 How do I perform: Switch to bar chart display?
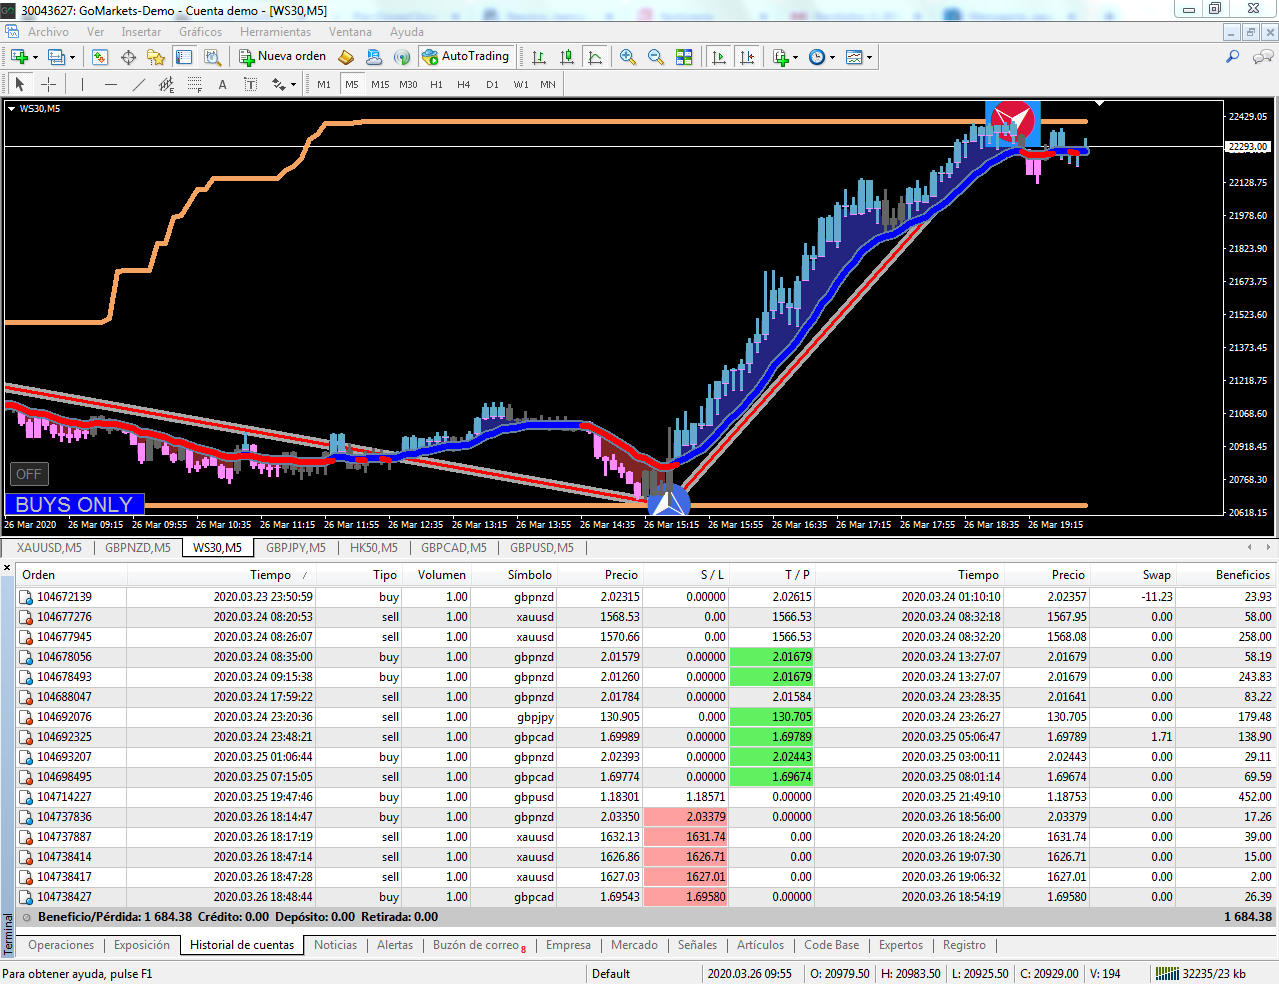539,57
